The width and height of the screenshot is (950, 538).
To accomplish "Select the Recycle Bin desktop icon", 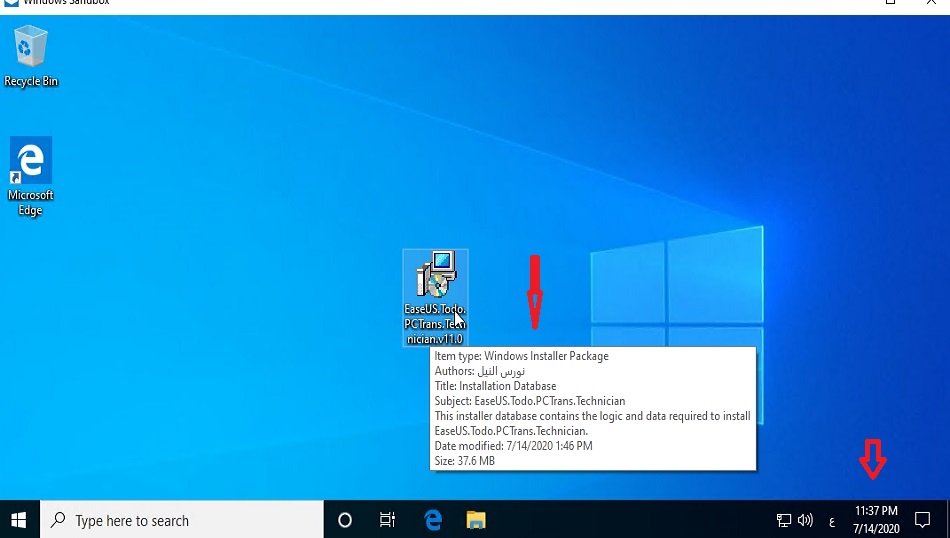I will tap(30, 57).
